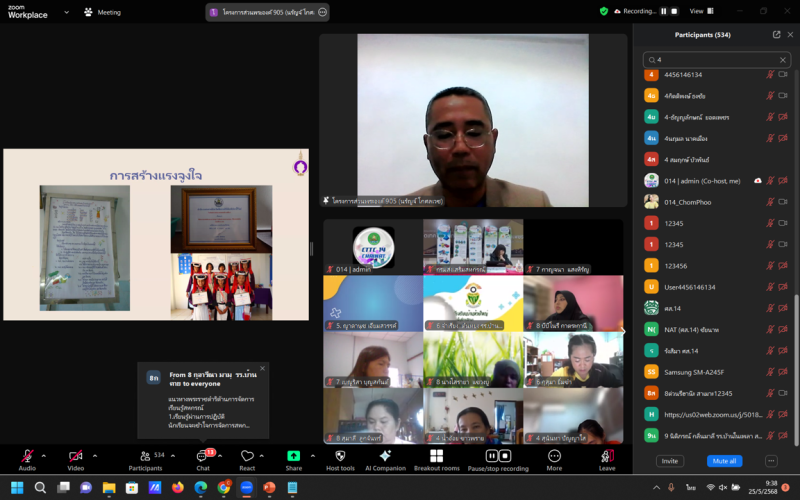Image resolution: width=800 pixels, height=500 pixels.
Task: Open share options arrow beside Share
Action: tap(313, 456)
